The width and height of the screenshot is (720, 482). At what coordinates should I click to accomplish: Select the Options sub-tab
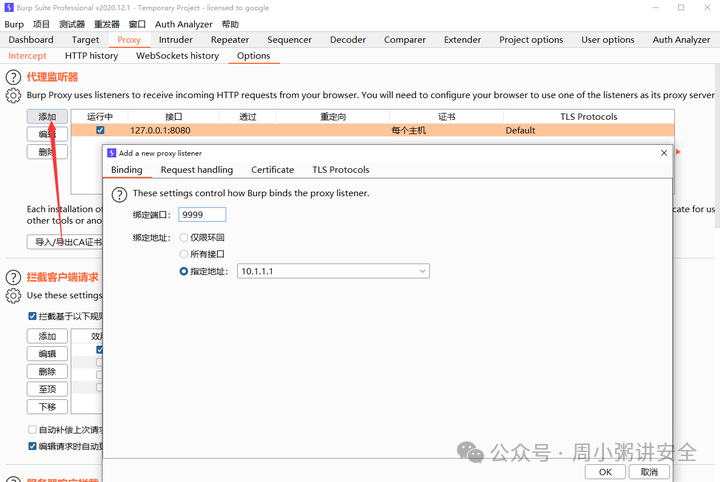[253, 56]
